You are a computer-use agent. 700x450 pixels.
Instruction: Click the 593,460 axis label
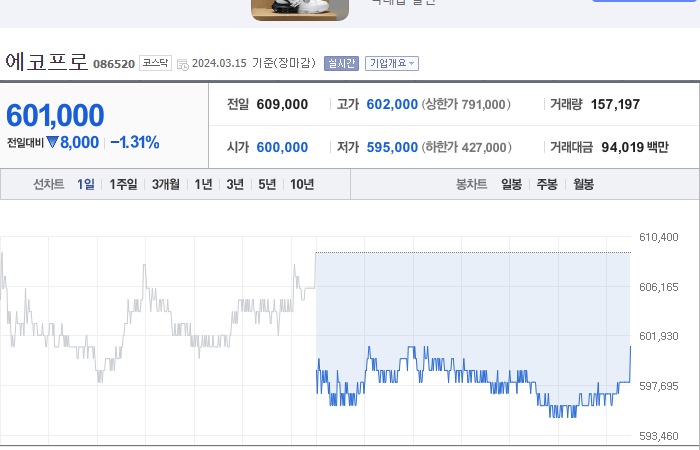(x=658, y=436)
